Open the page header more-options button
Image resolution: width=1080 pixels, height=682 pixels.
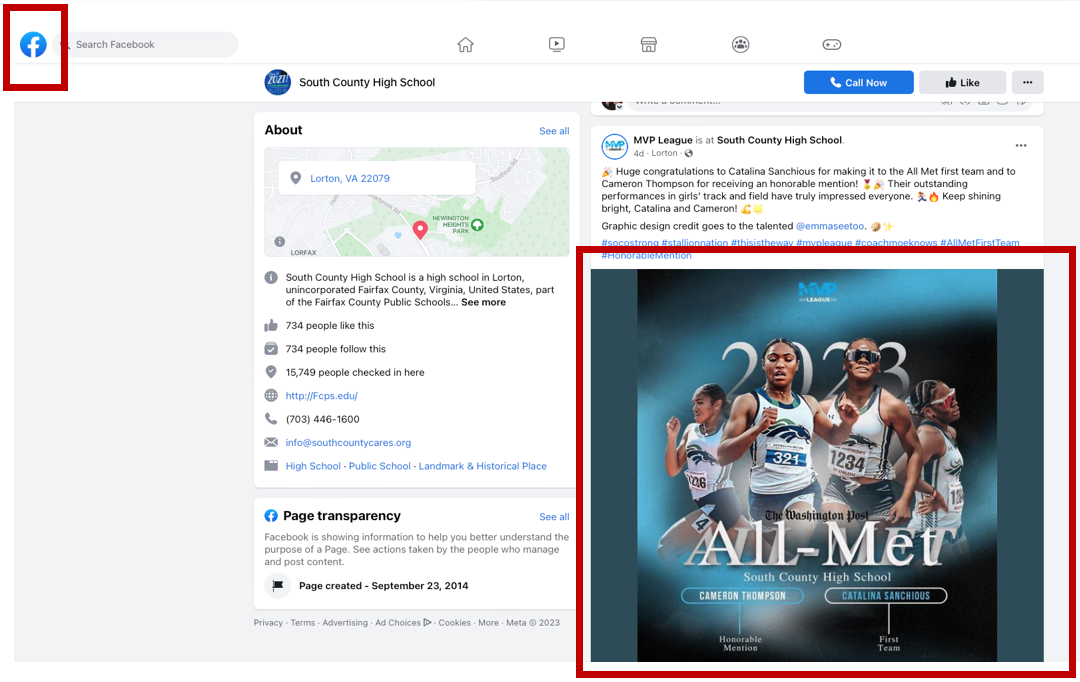[x=1028, y=83]
